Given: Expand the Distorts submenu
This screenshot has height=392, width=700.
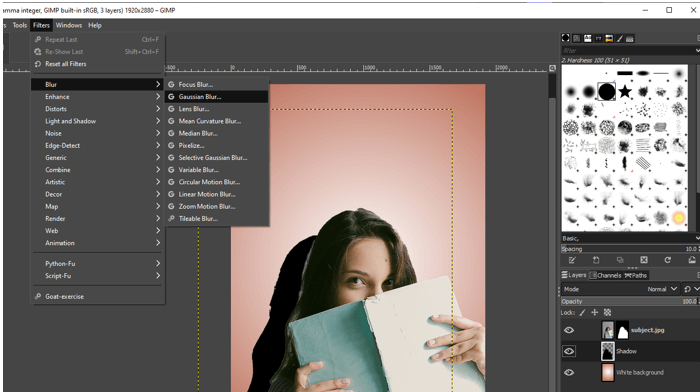Looking at the screenshot, I should [97, 108].
